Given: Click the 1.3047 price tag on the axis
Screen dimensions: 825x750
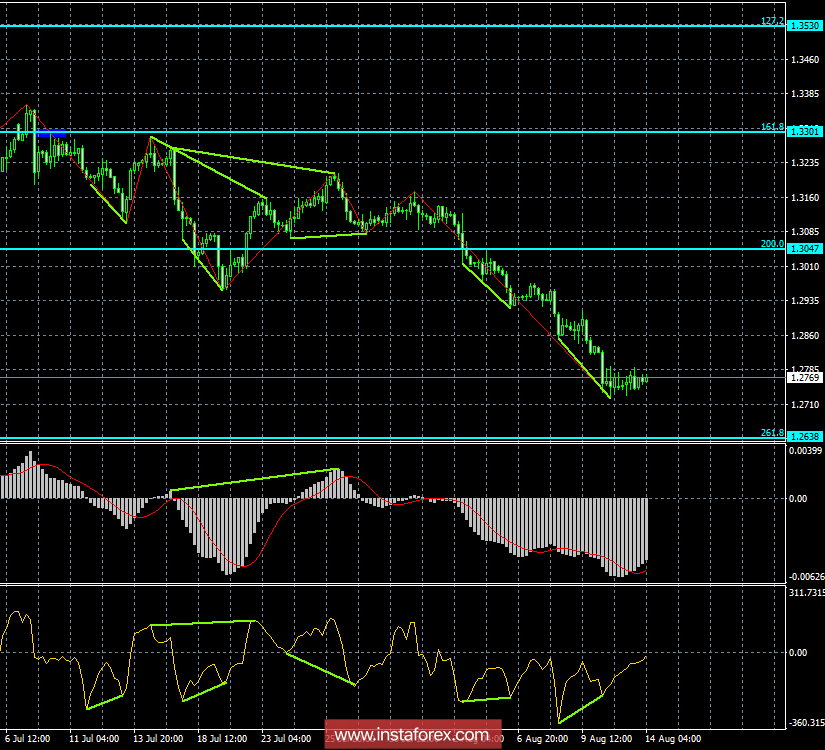Looking at the screenshot, I should [803, 248].
